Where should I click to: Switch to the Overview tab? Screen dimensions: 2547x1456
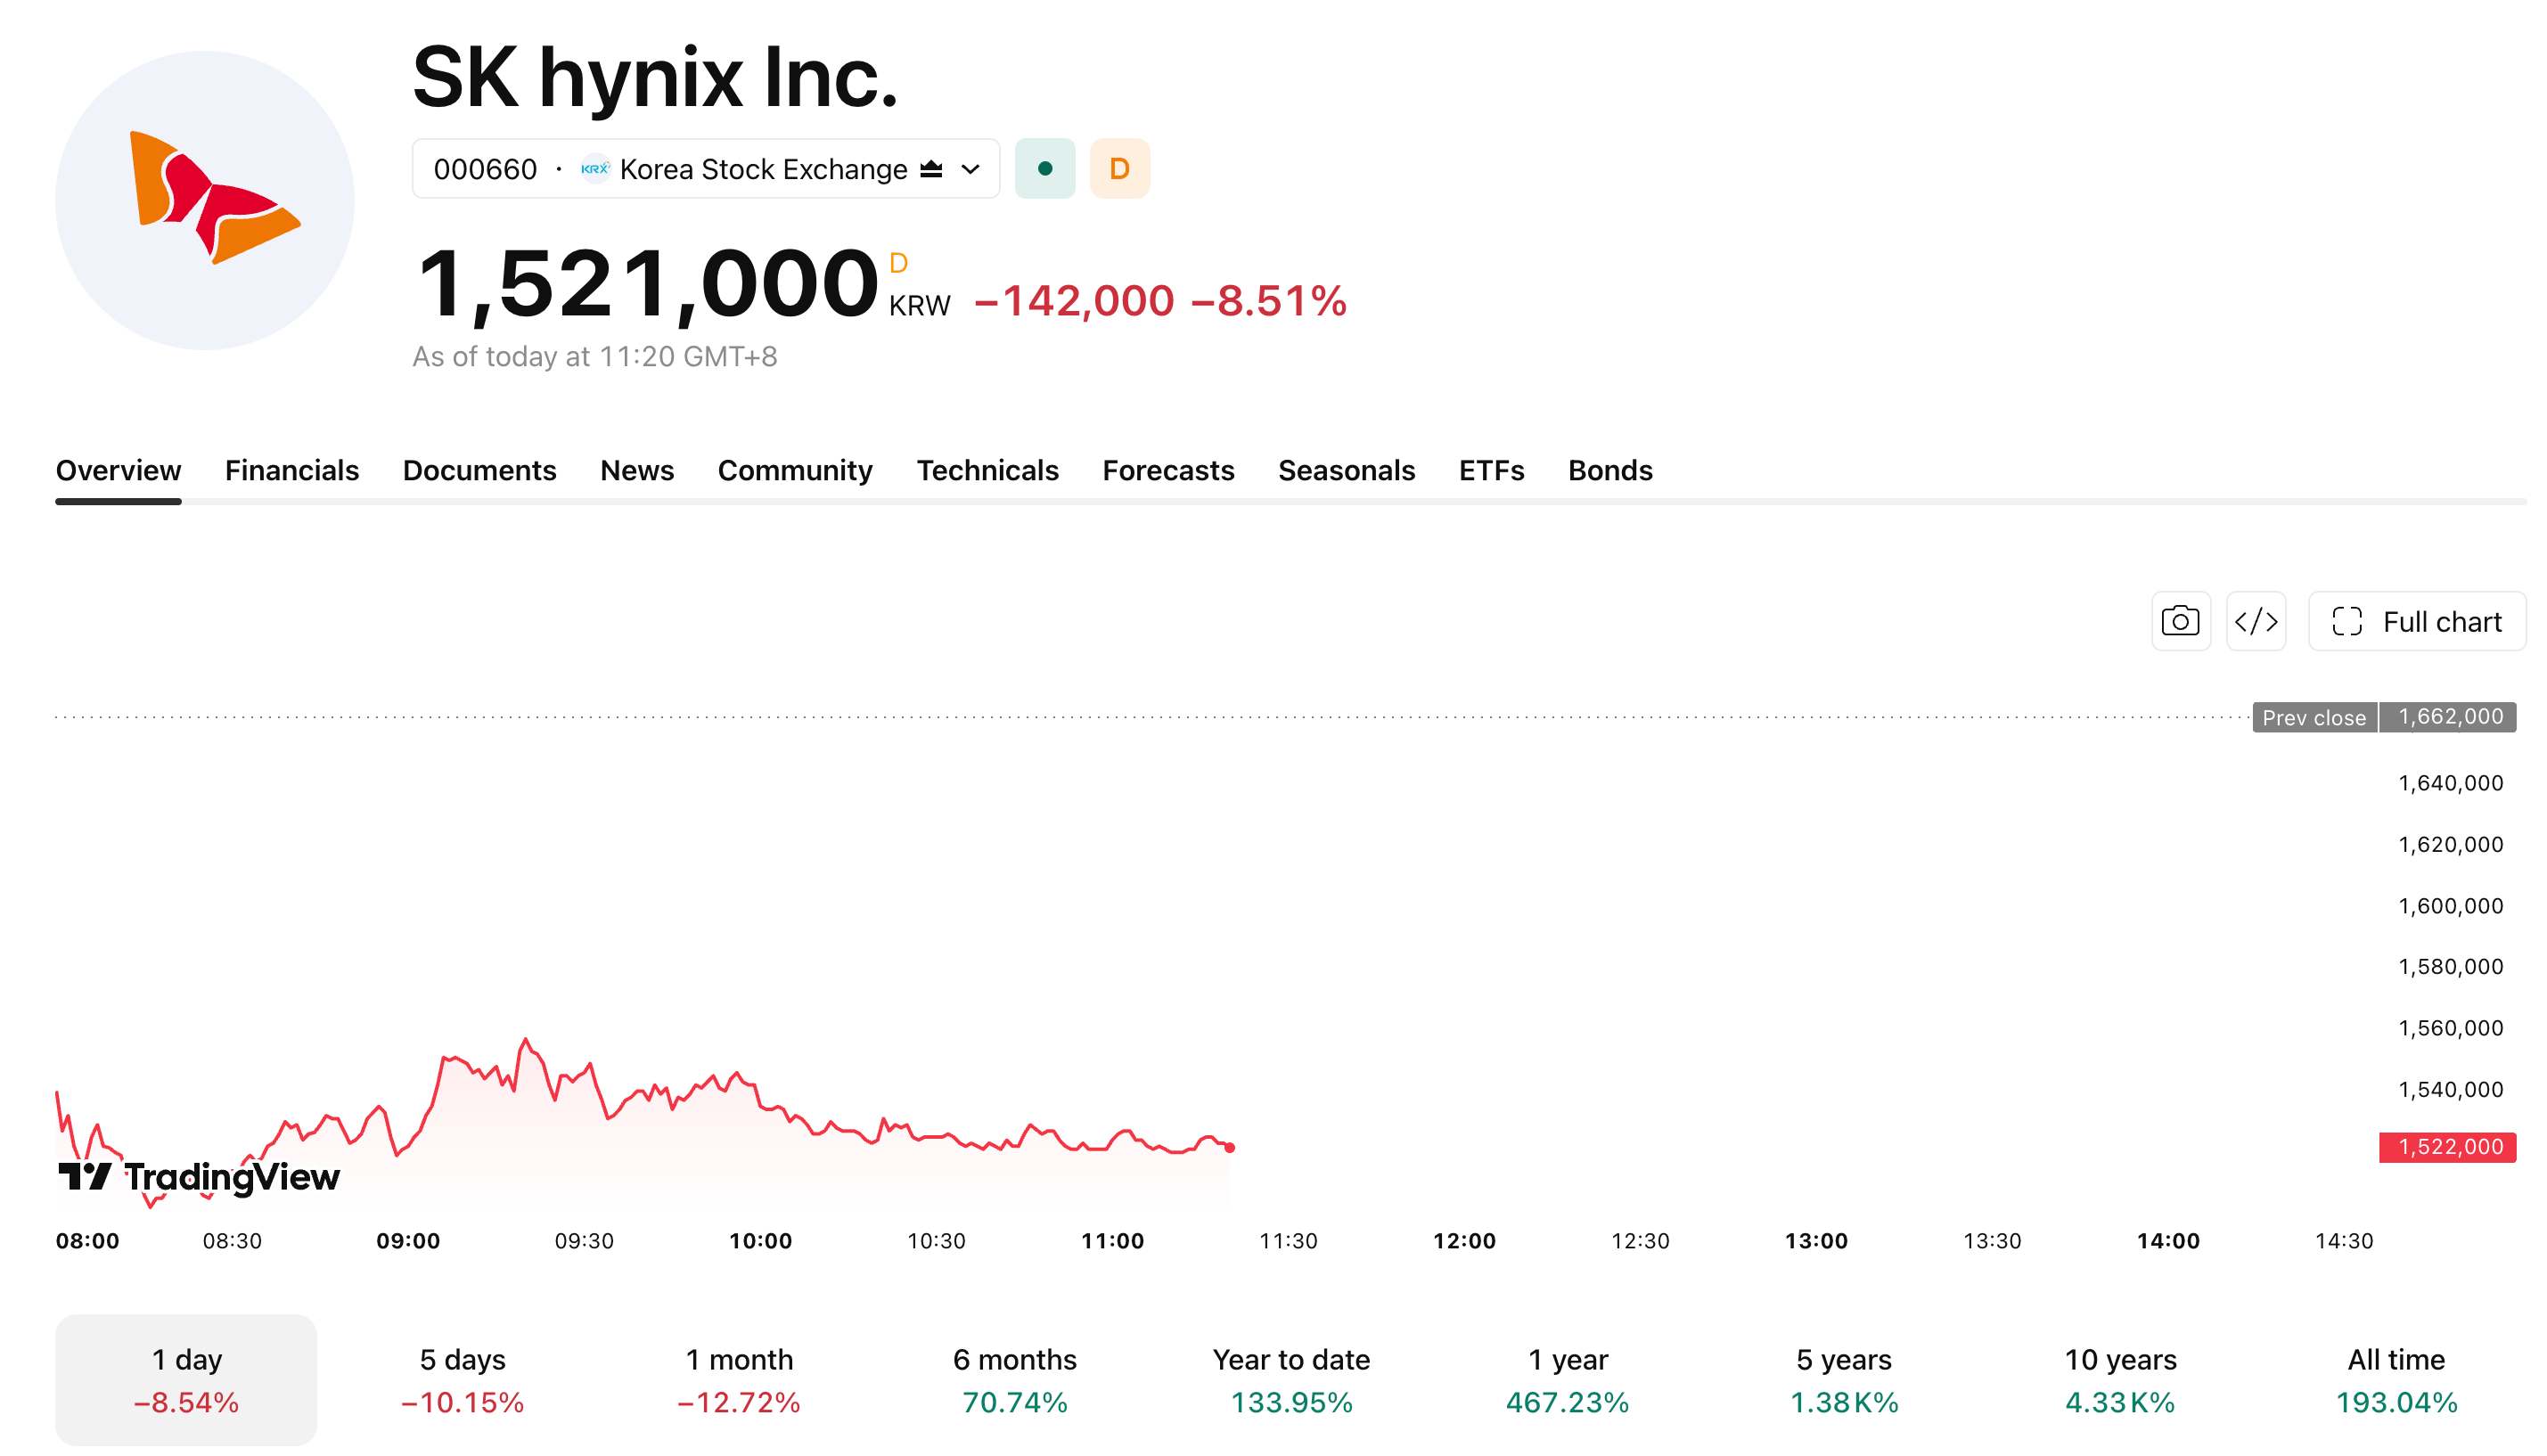[118, 470]
